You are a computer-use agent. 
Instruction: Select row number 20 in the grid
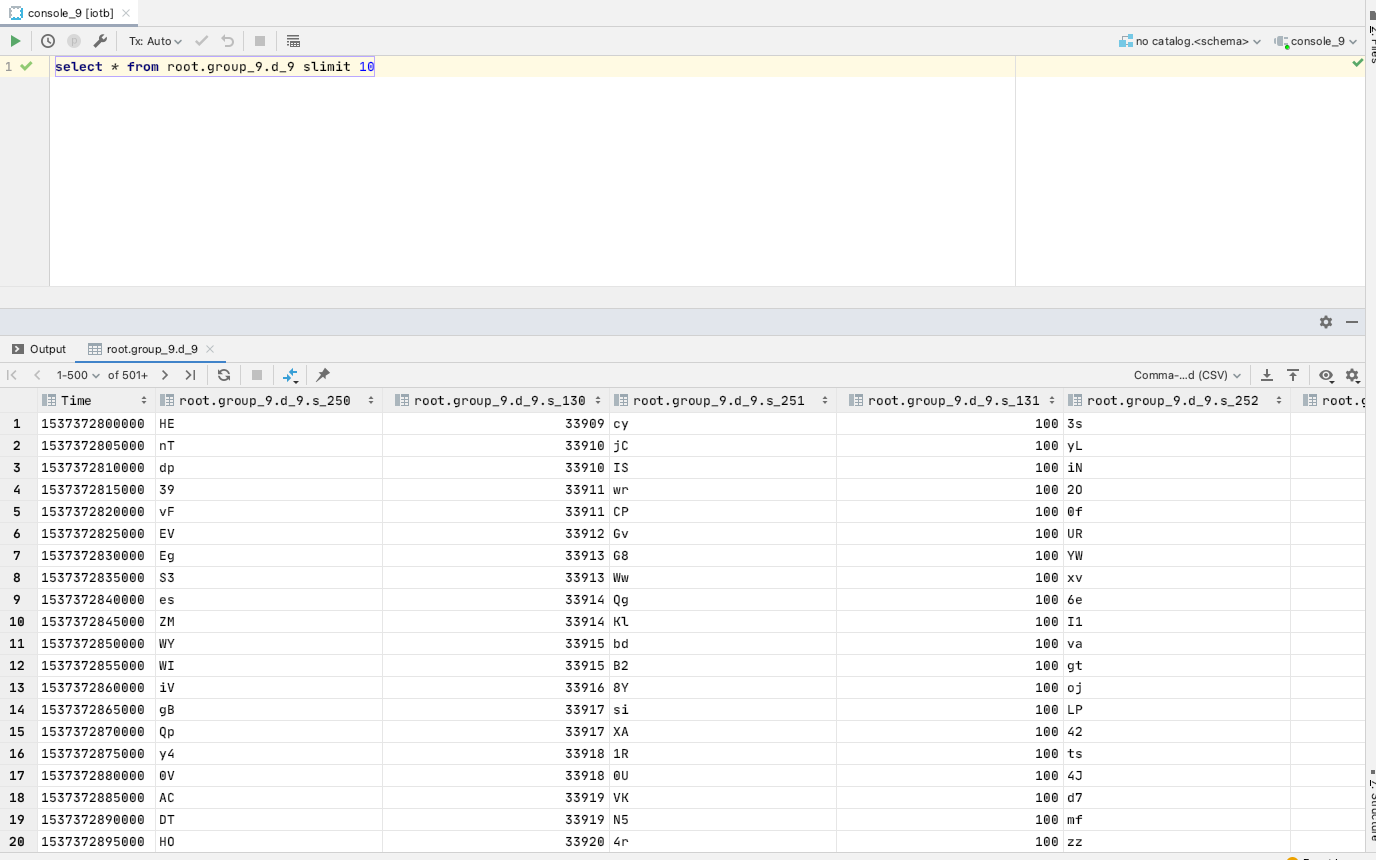tap(18, 842)
